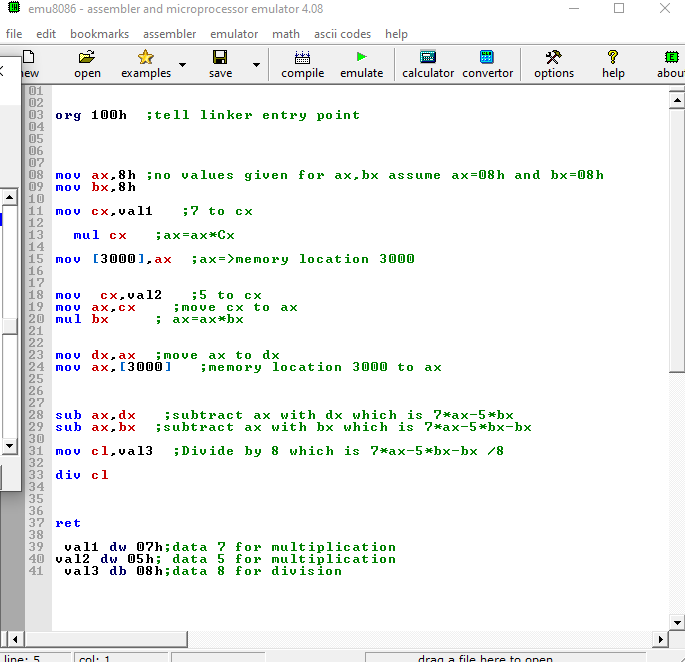This screenshot has width=685, height=662.
Task: Start emulation with the green play icon
Action: [x=361, y=57]
